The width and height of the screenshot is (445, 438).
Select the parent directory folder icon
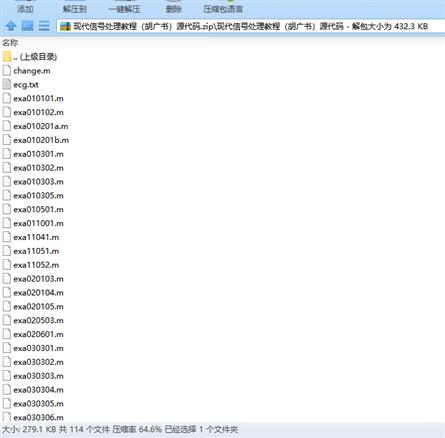click(7, 57)
